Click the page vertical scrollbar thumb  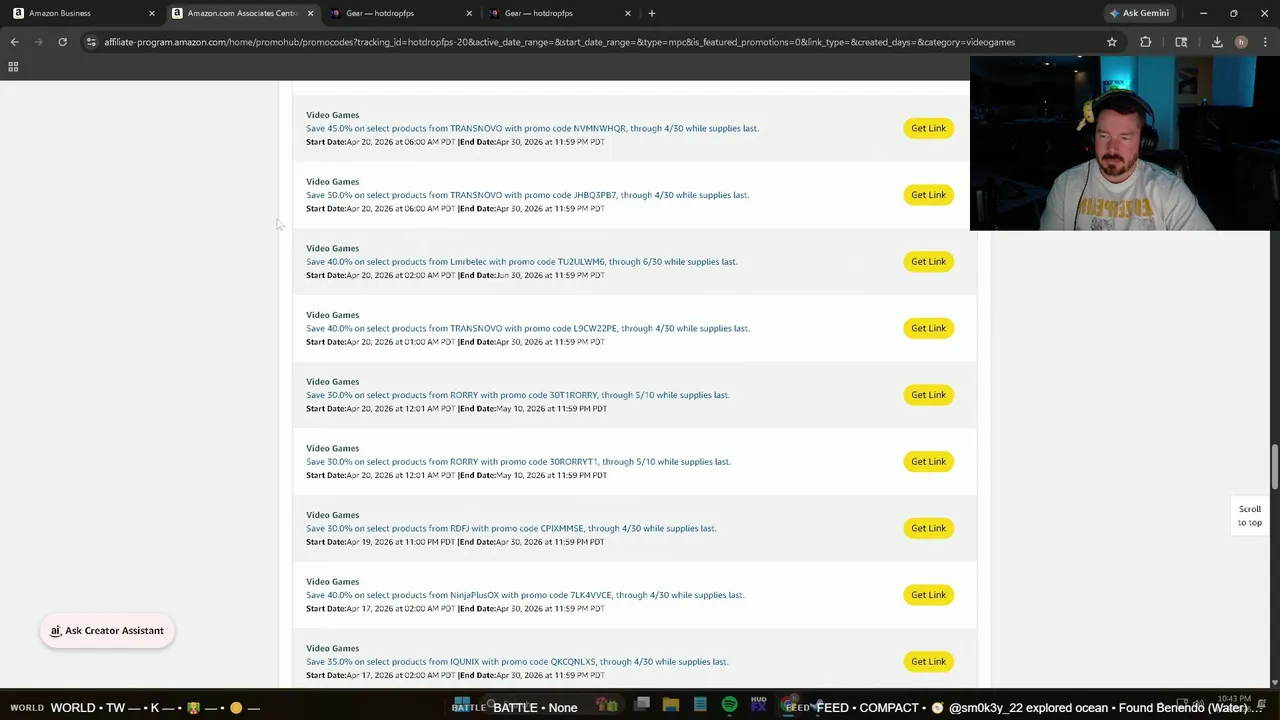[x=1275, y=468]
